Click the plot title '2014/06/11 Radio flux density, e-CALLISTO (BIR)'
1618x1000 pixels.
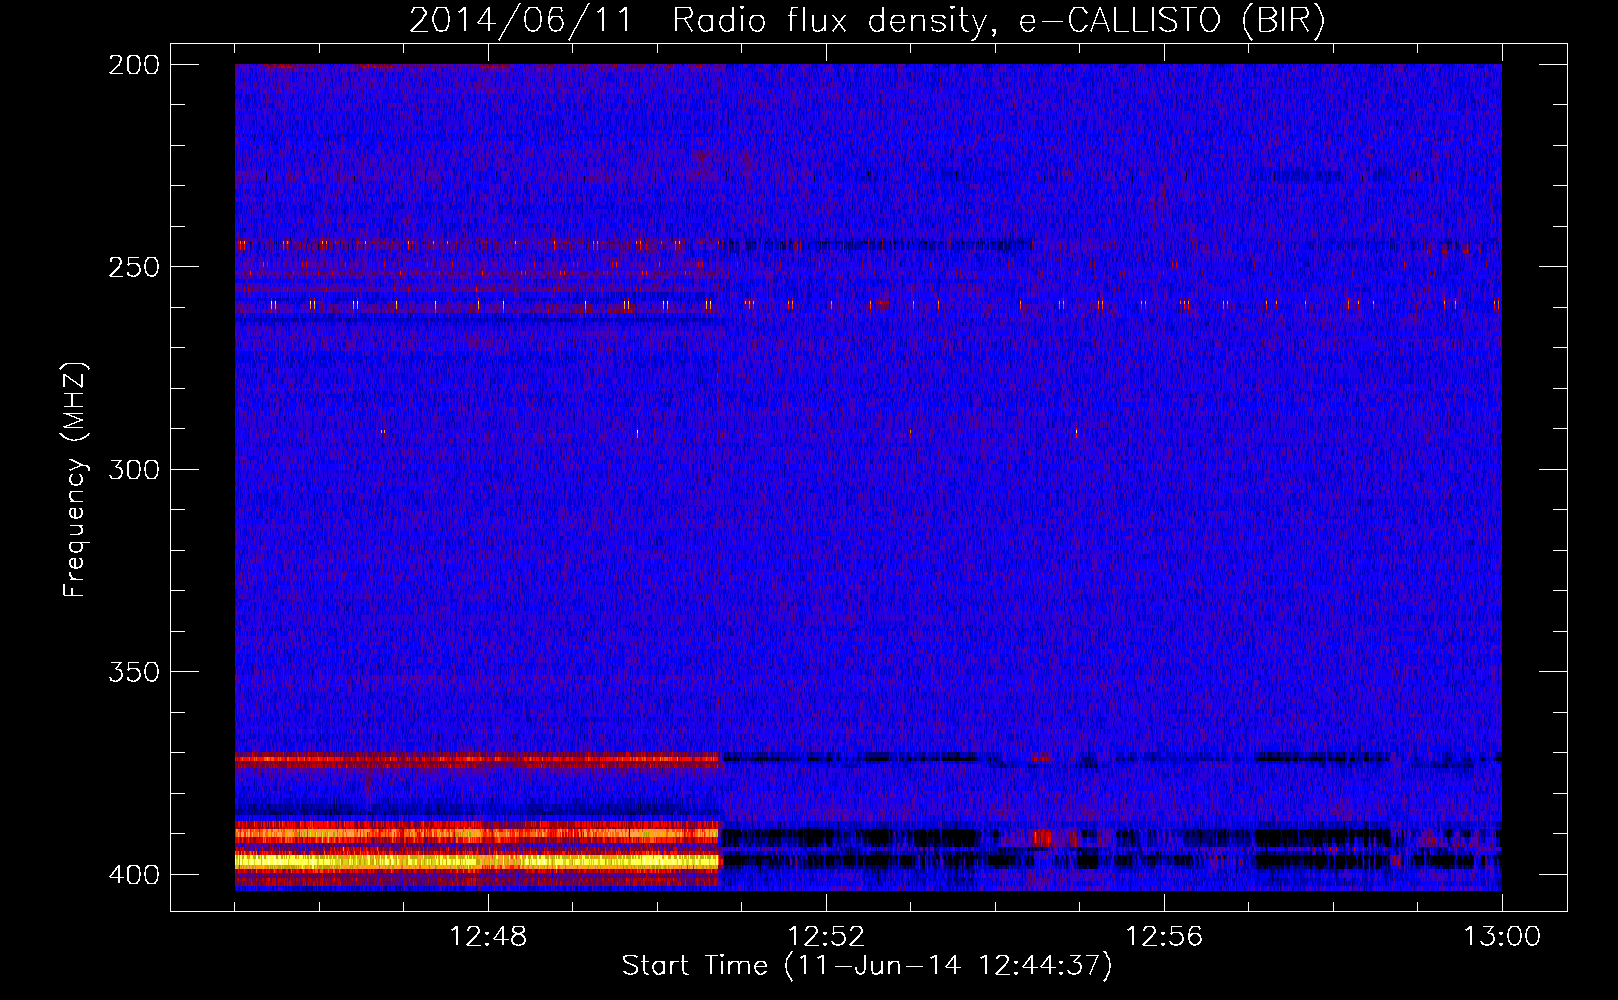(x=867, y=21)
